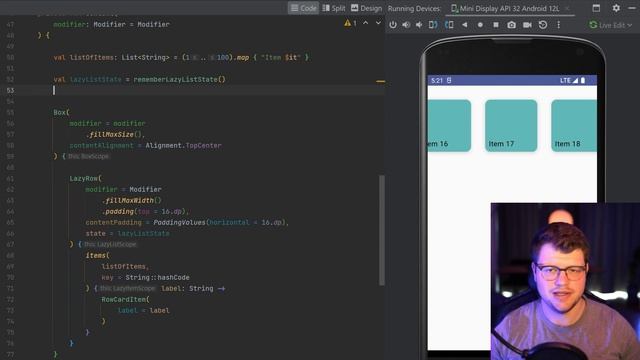
Task: Click the String::hashCode key reference
Action: (157, 278)
